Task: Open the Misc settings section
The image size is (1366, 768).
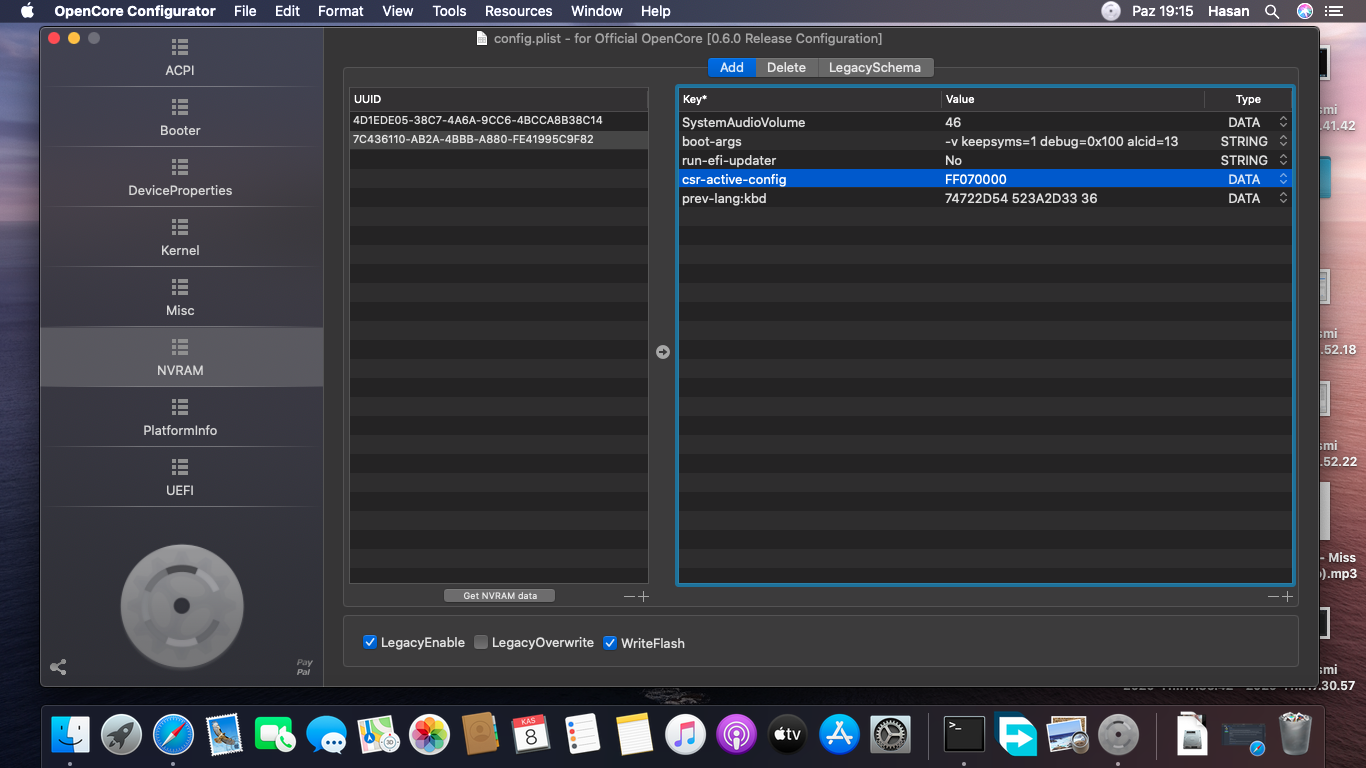Action: (x=180, y=298)
